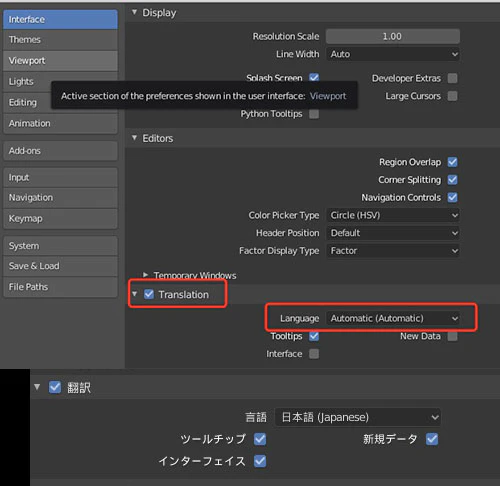Image resolution: width=500 pixels, height=486 pixels.
Task: Switch to the Keymap section
Action: pyautogui.click(x=60, y=219)
